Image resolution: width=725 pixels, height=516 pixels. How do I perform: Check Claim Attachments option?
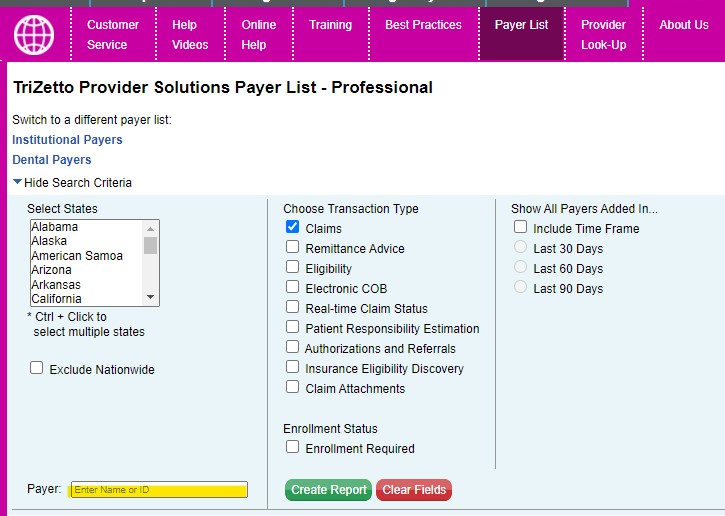(x=292, y=387)
